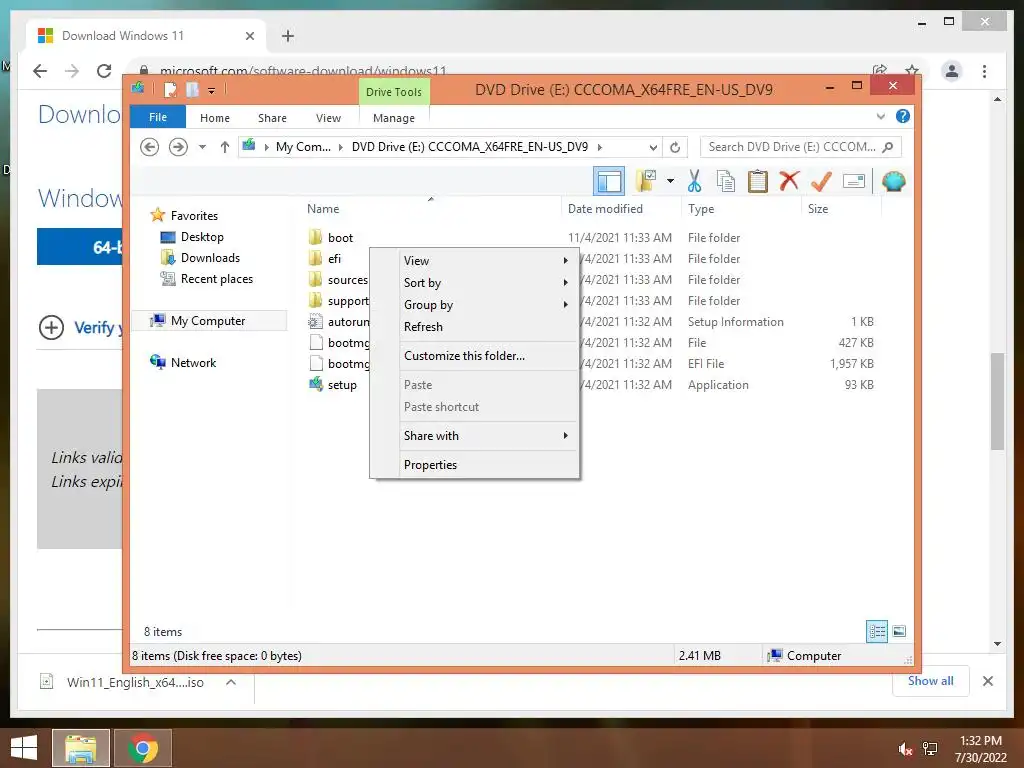The image size is (1024, 768).
Task: Switch to the View ribbon tab
Action: [x=328, y=118]
